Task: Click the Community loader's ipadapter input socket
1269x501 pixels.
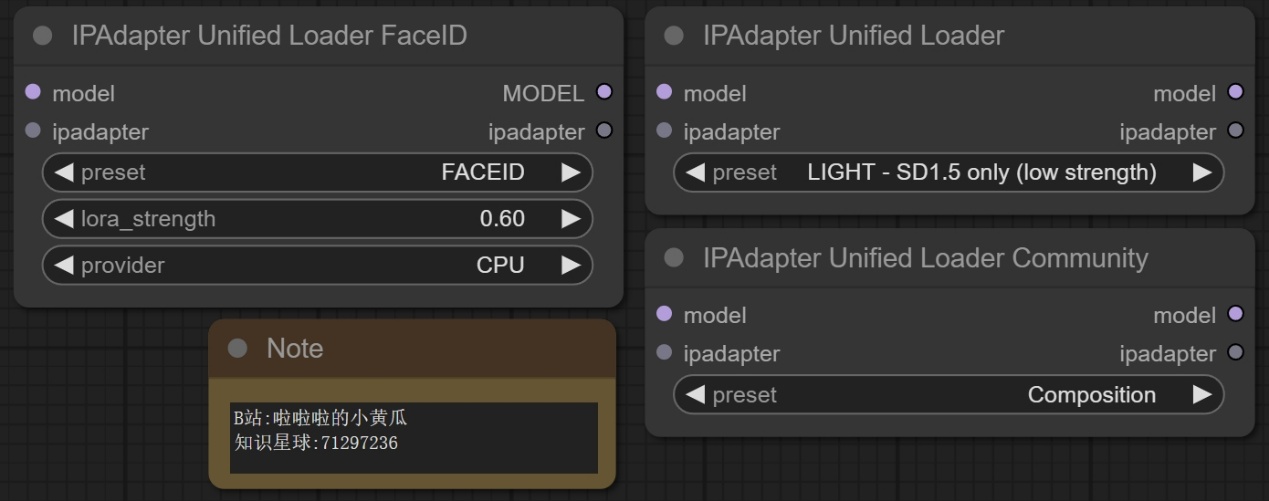Action: [665, 353]
